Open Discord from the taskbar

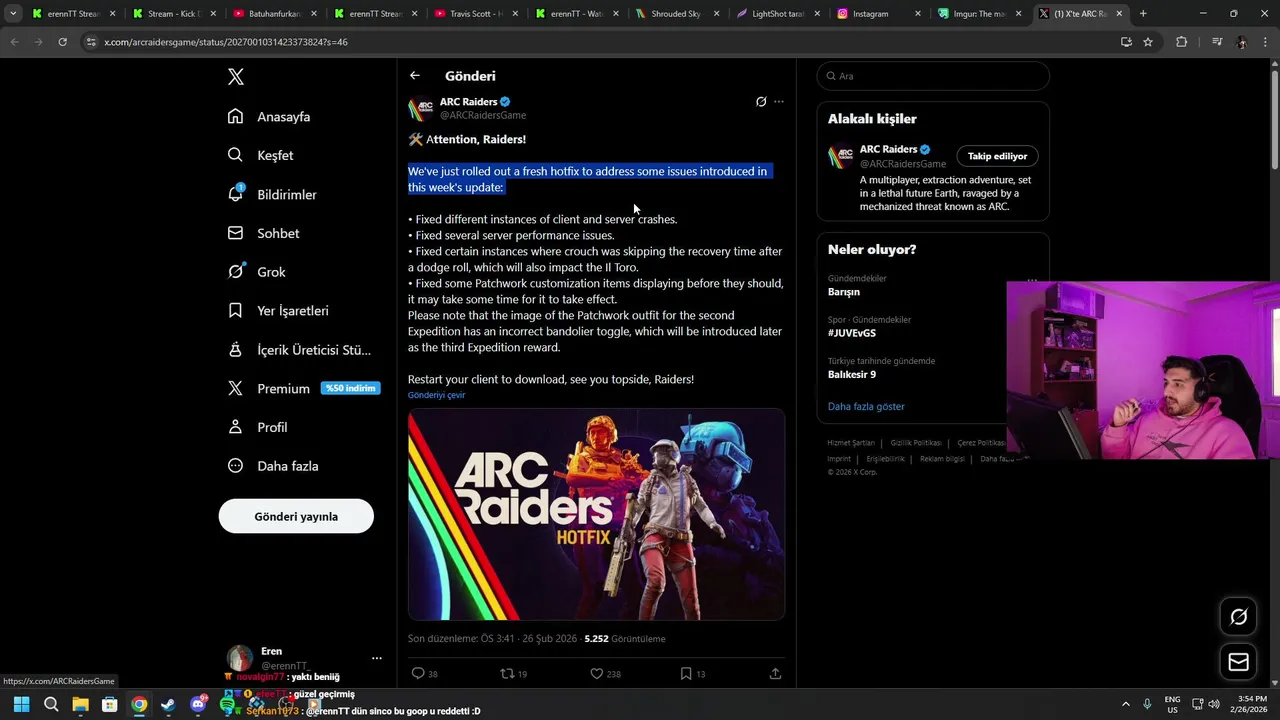pyautogui.click(x=198, y=705)
